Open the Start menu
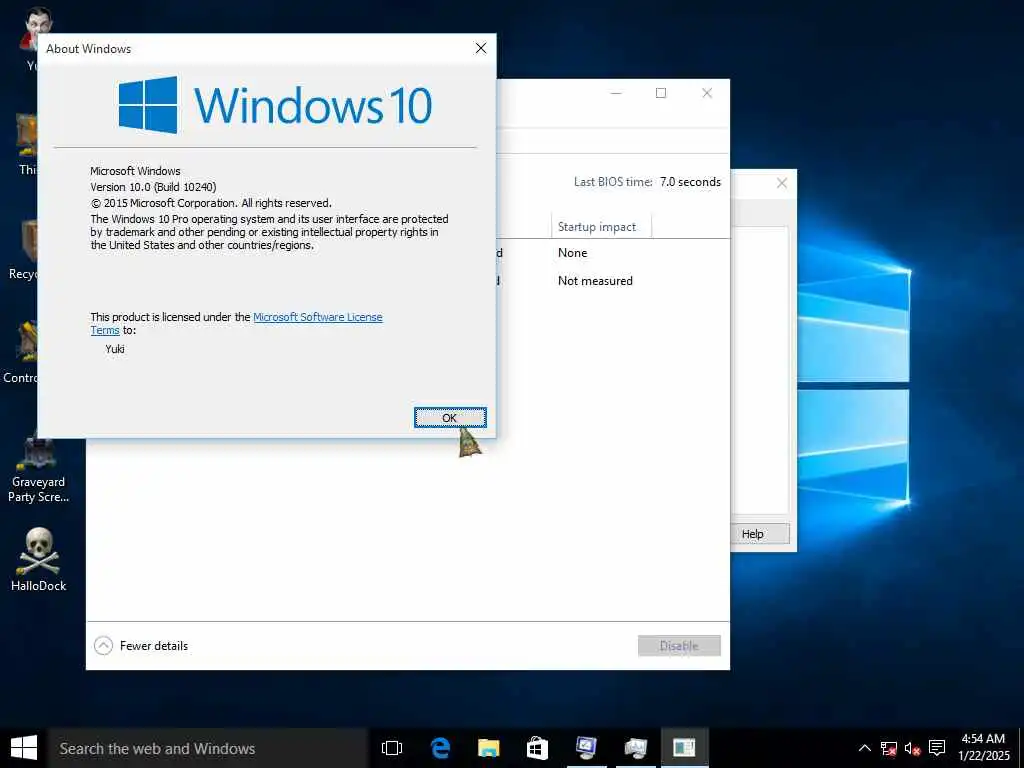 [24, 748]
